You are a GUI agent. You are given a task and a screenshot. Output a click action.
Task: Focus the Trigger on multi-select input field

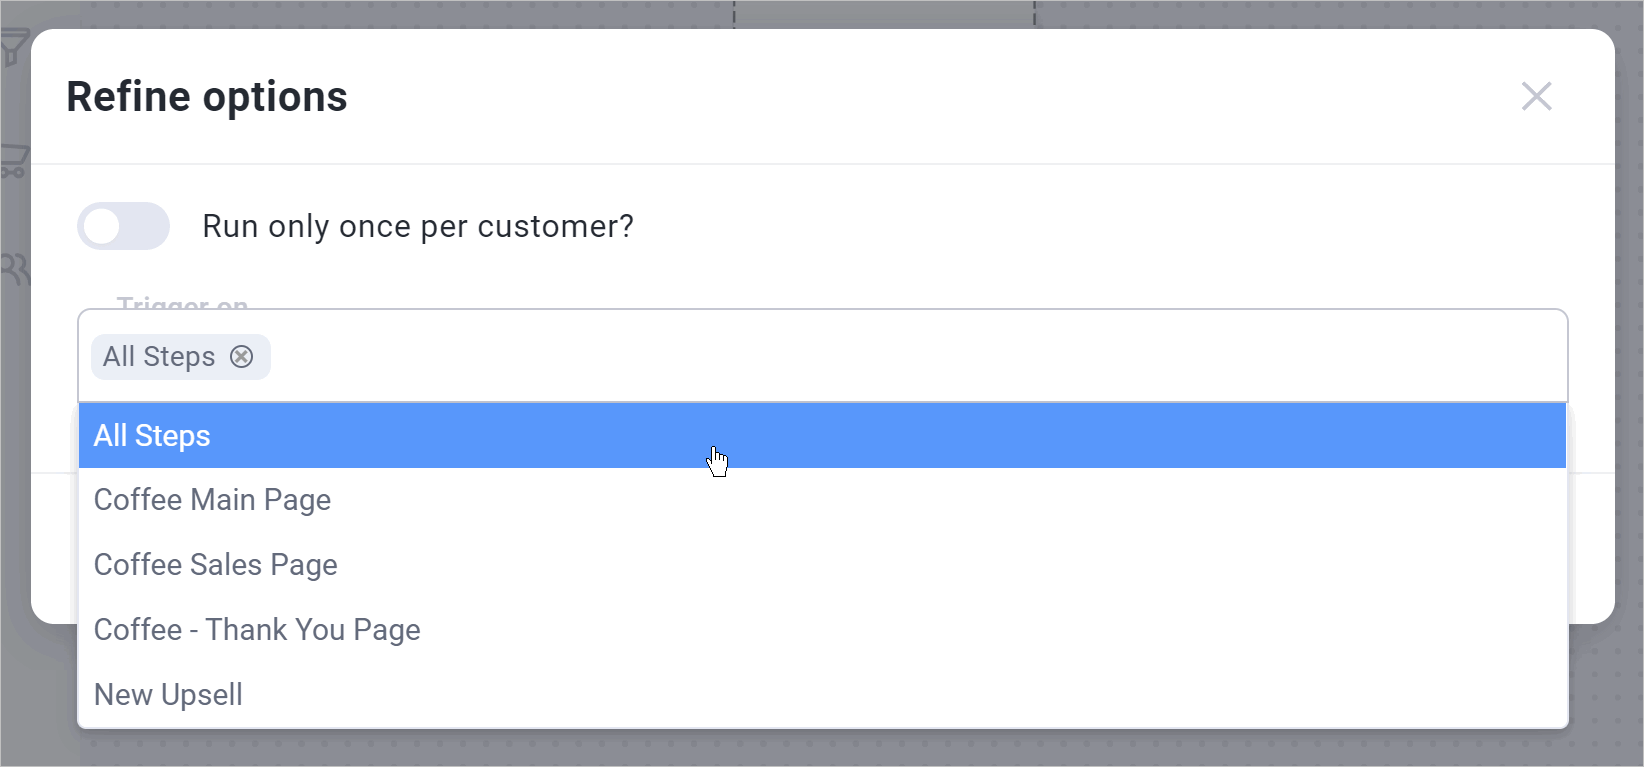coord(900,357)
